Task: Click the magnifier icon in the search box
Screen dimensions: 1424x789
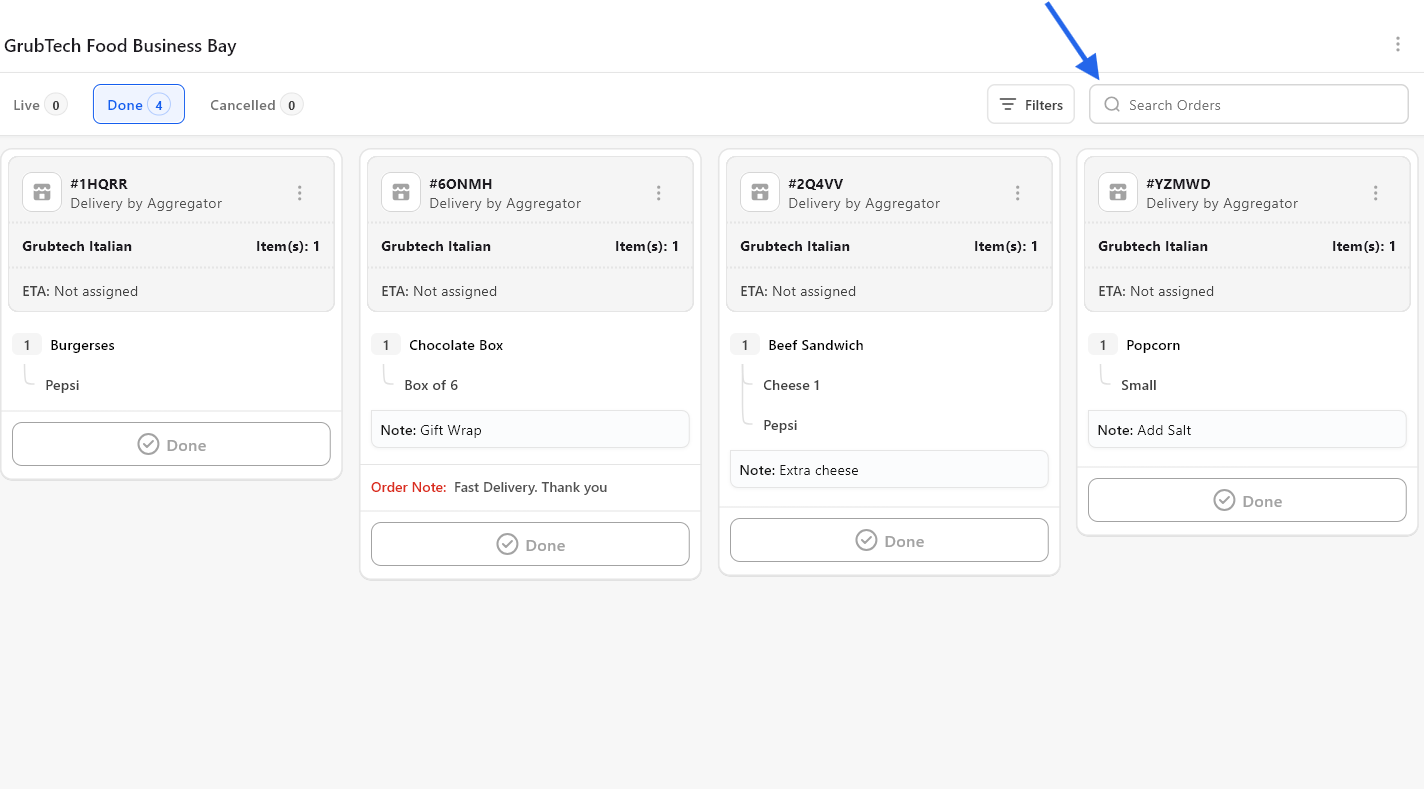Action: coord(1112,105)
